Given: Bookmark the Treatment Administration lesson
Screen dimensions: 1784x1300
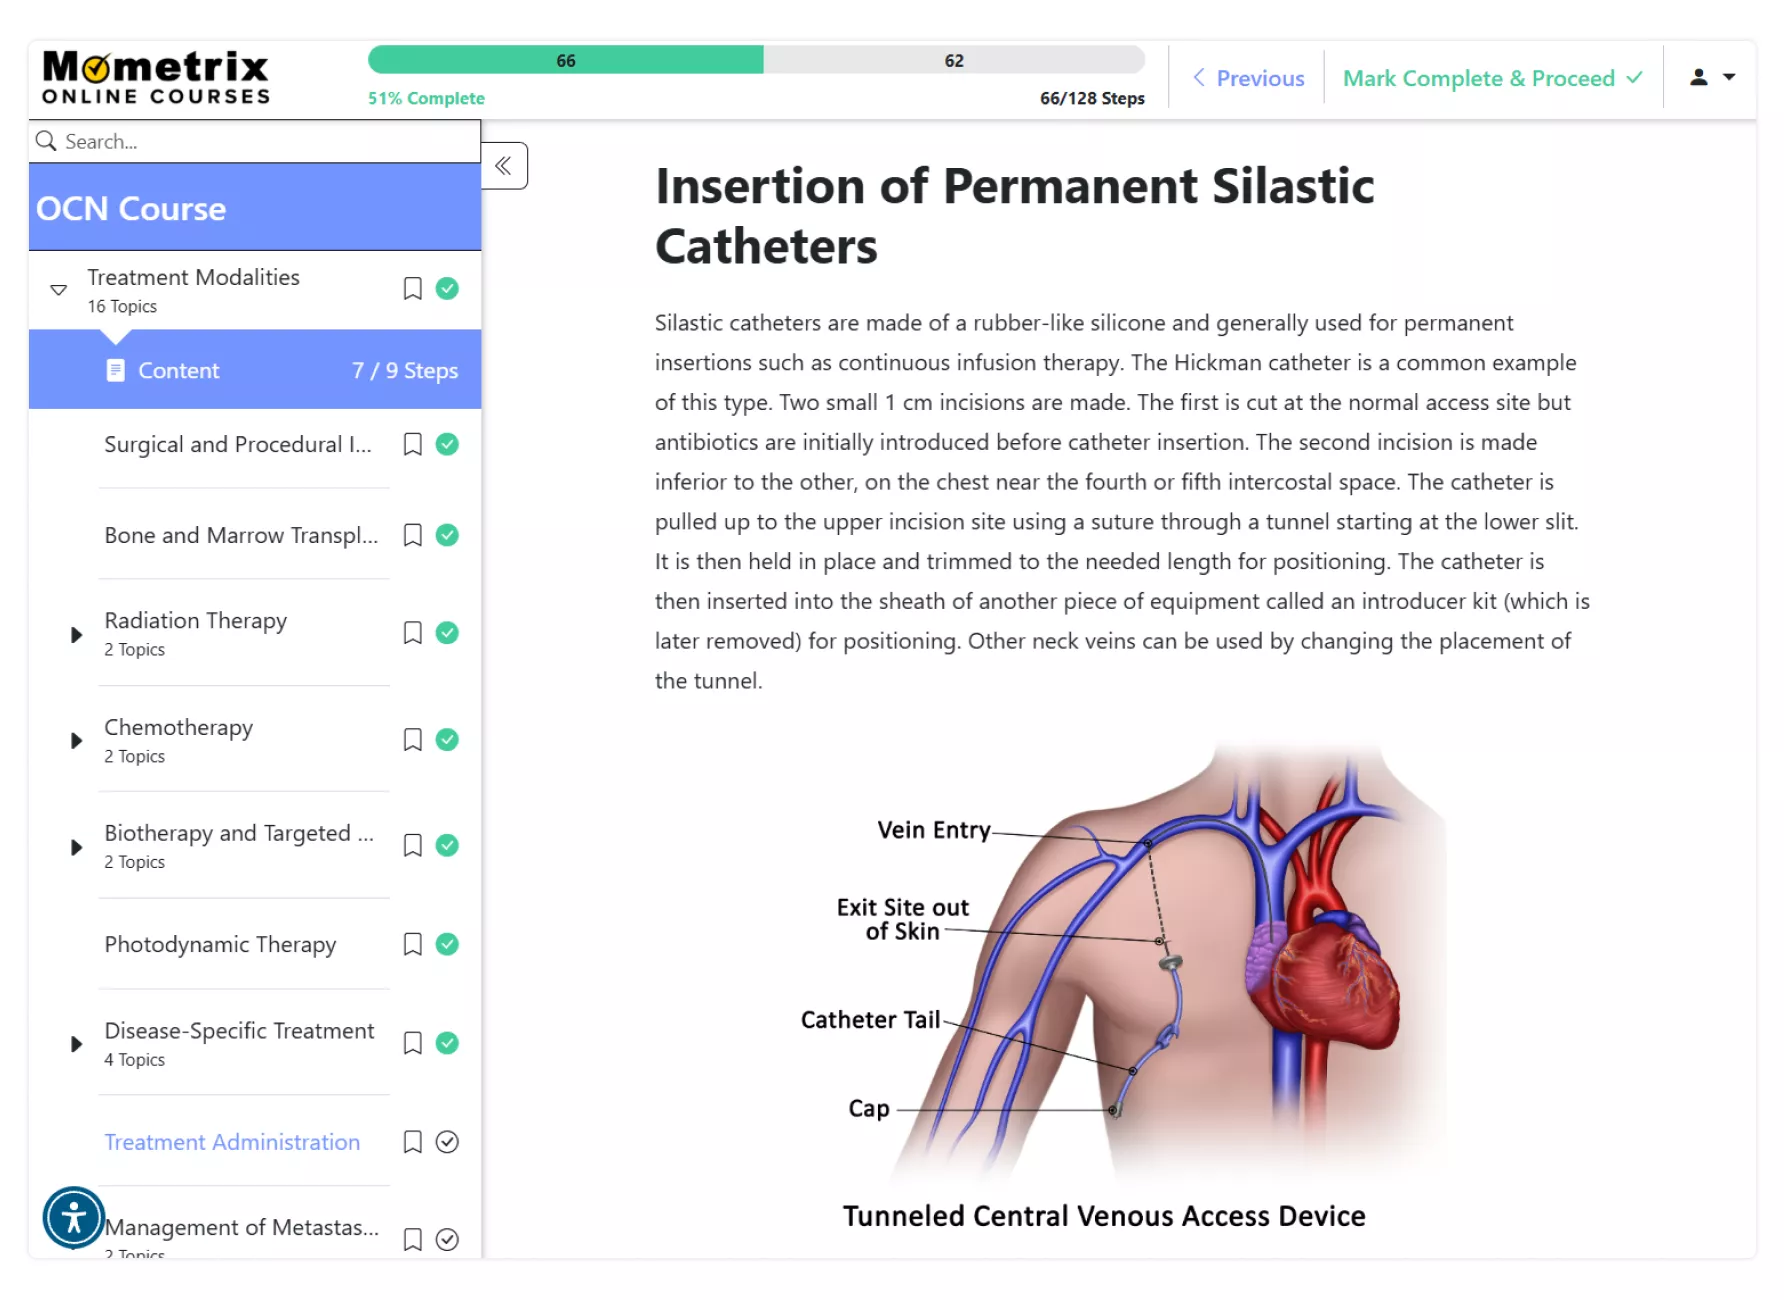Looking at the screenshot, I should 412,1142.
